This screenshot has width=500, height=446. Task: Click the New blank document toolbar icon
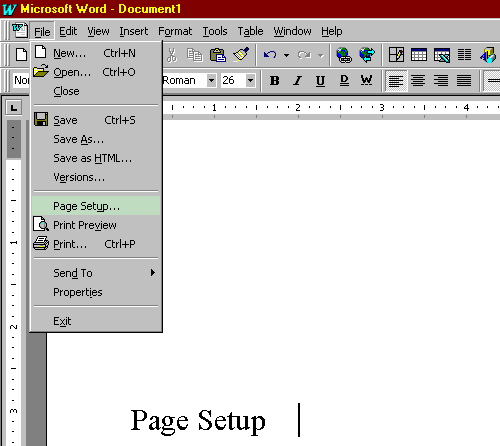click(x=21, y=55)
